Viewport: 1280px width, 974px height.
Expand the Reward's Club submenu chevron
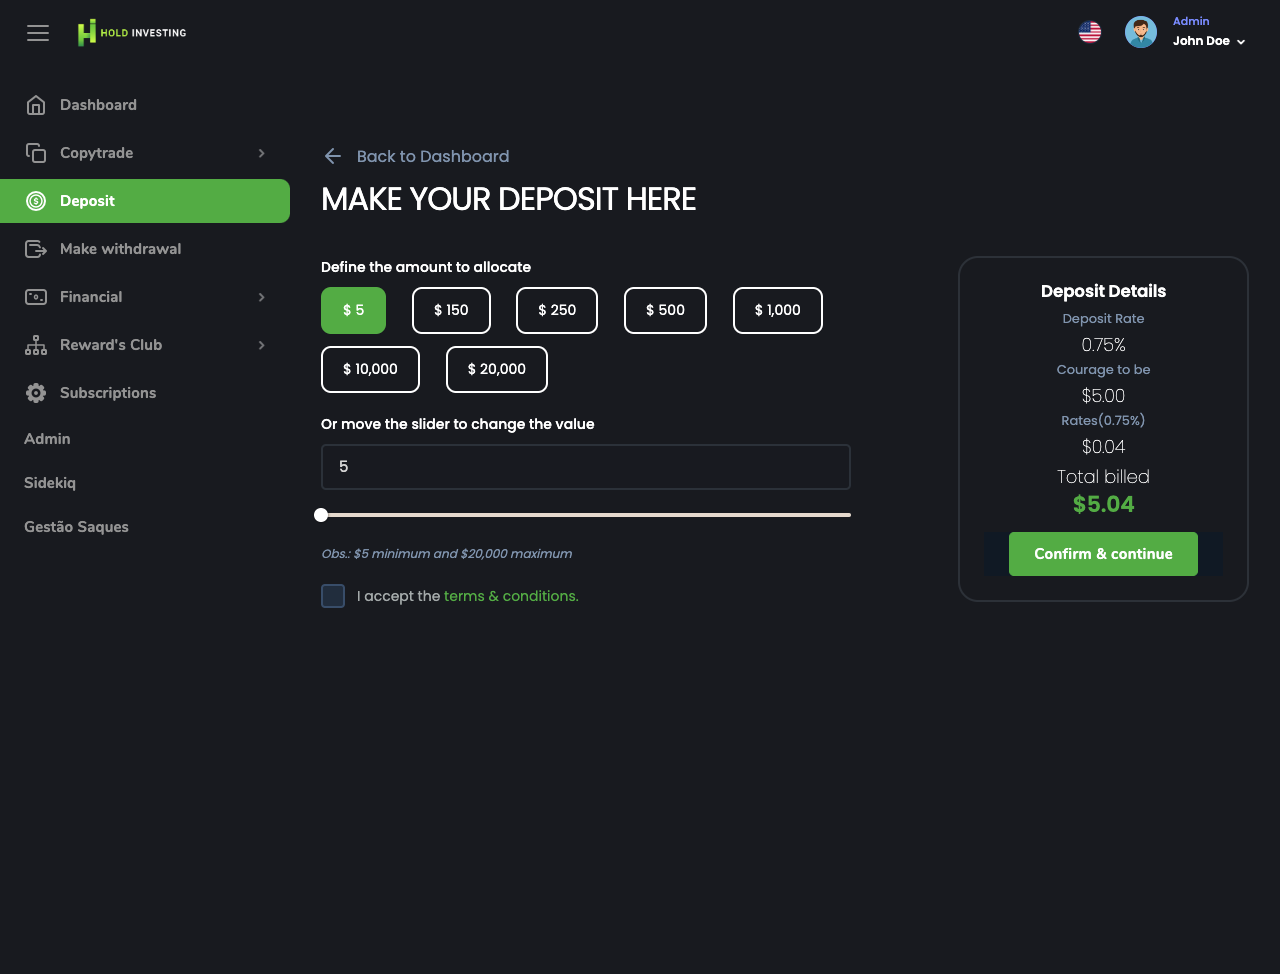[x=261, y=345]
